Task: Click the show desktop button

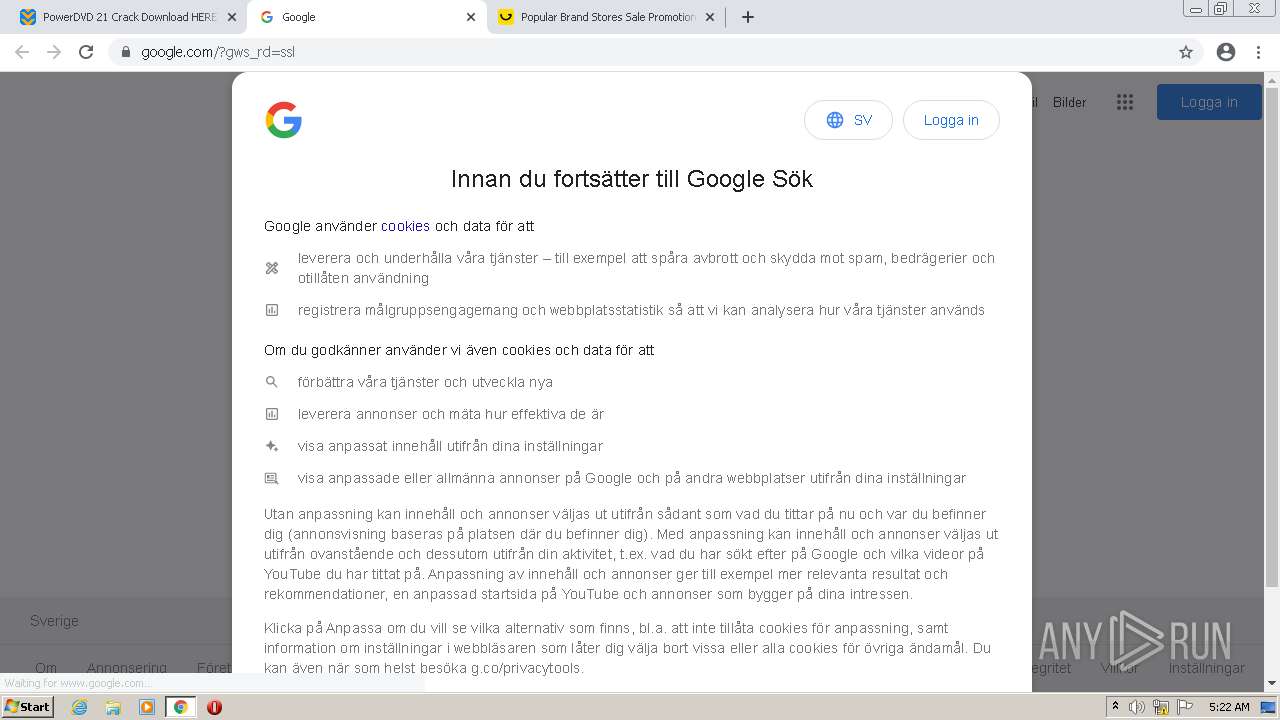Action: click(x=1269, y=707)
